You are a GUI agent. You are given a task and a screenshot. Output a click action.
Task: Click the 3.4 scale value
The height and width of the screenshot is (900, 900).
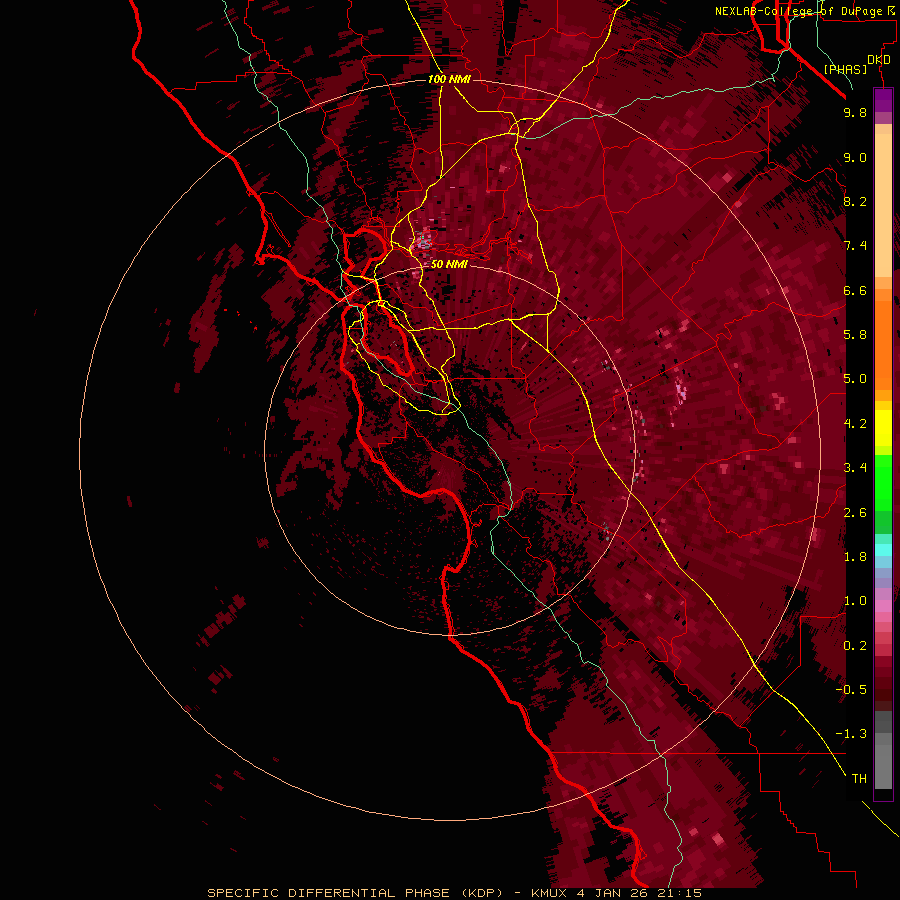pos(855,468)
